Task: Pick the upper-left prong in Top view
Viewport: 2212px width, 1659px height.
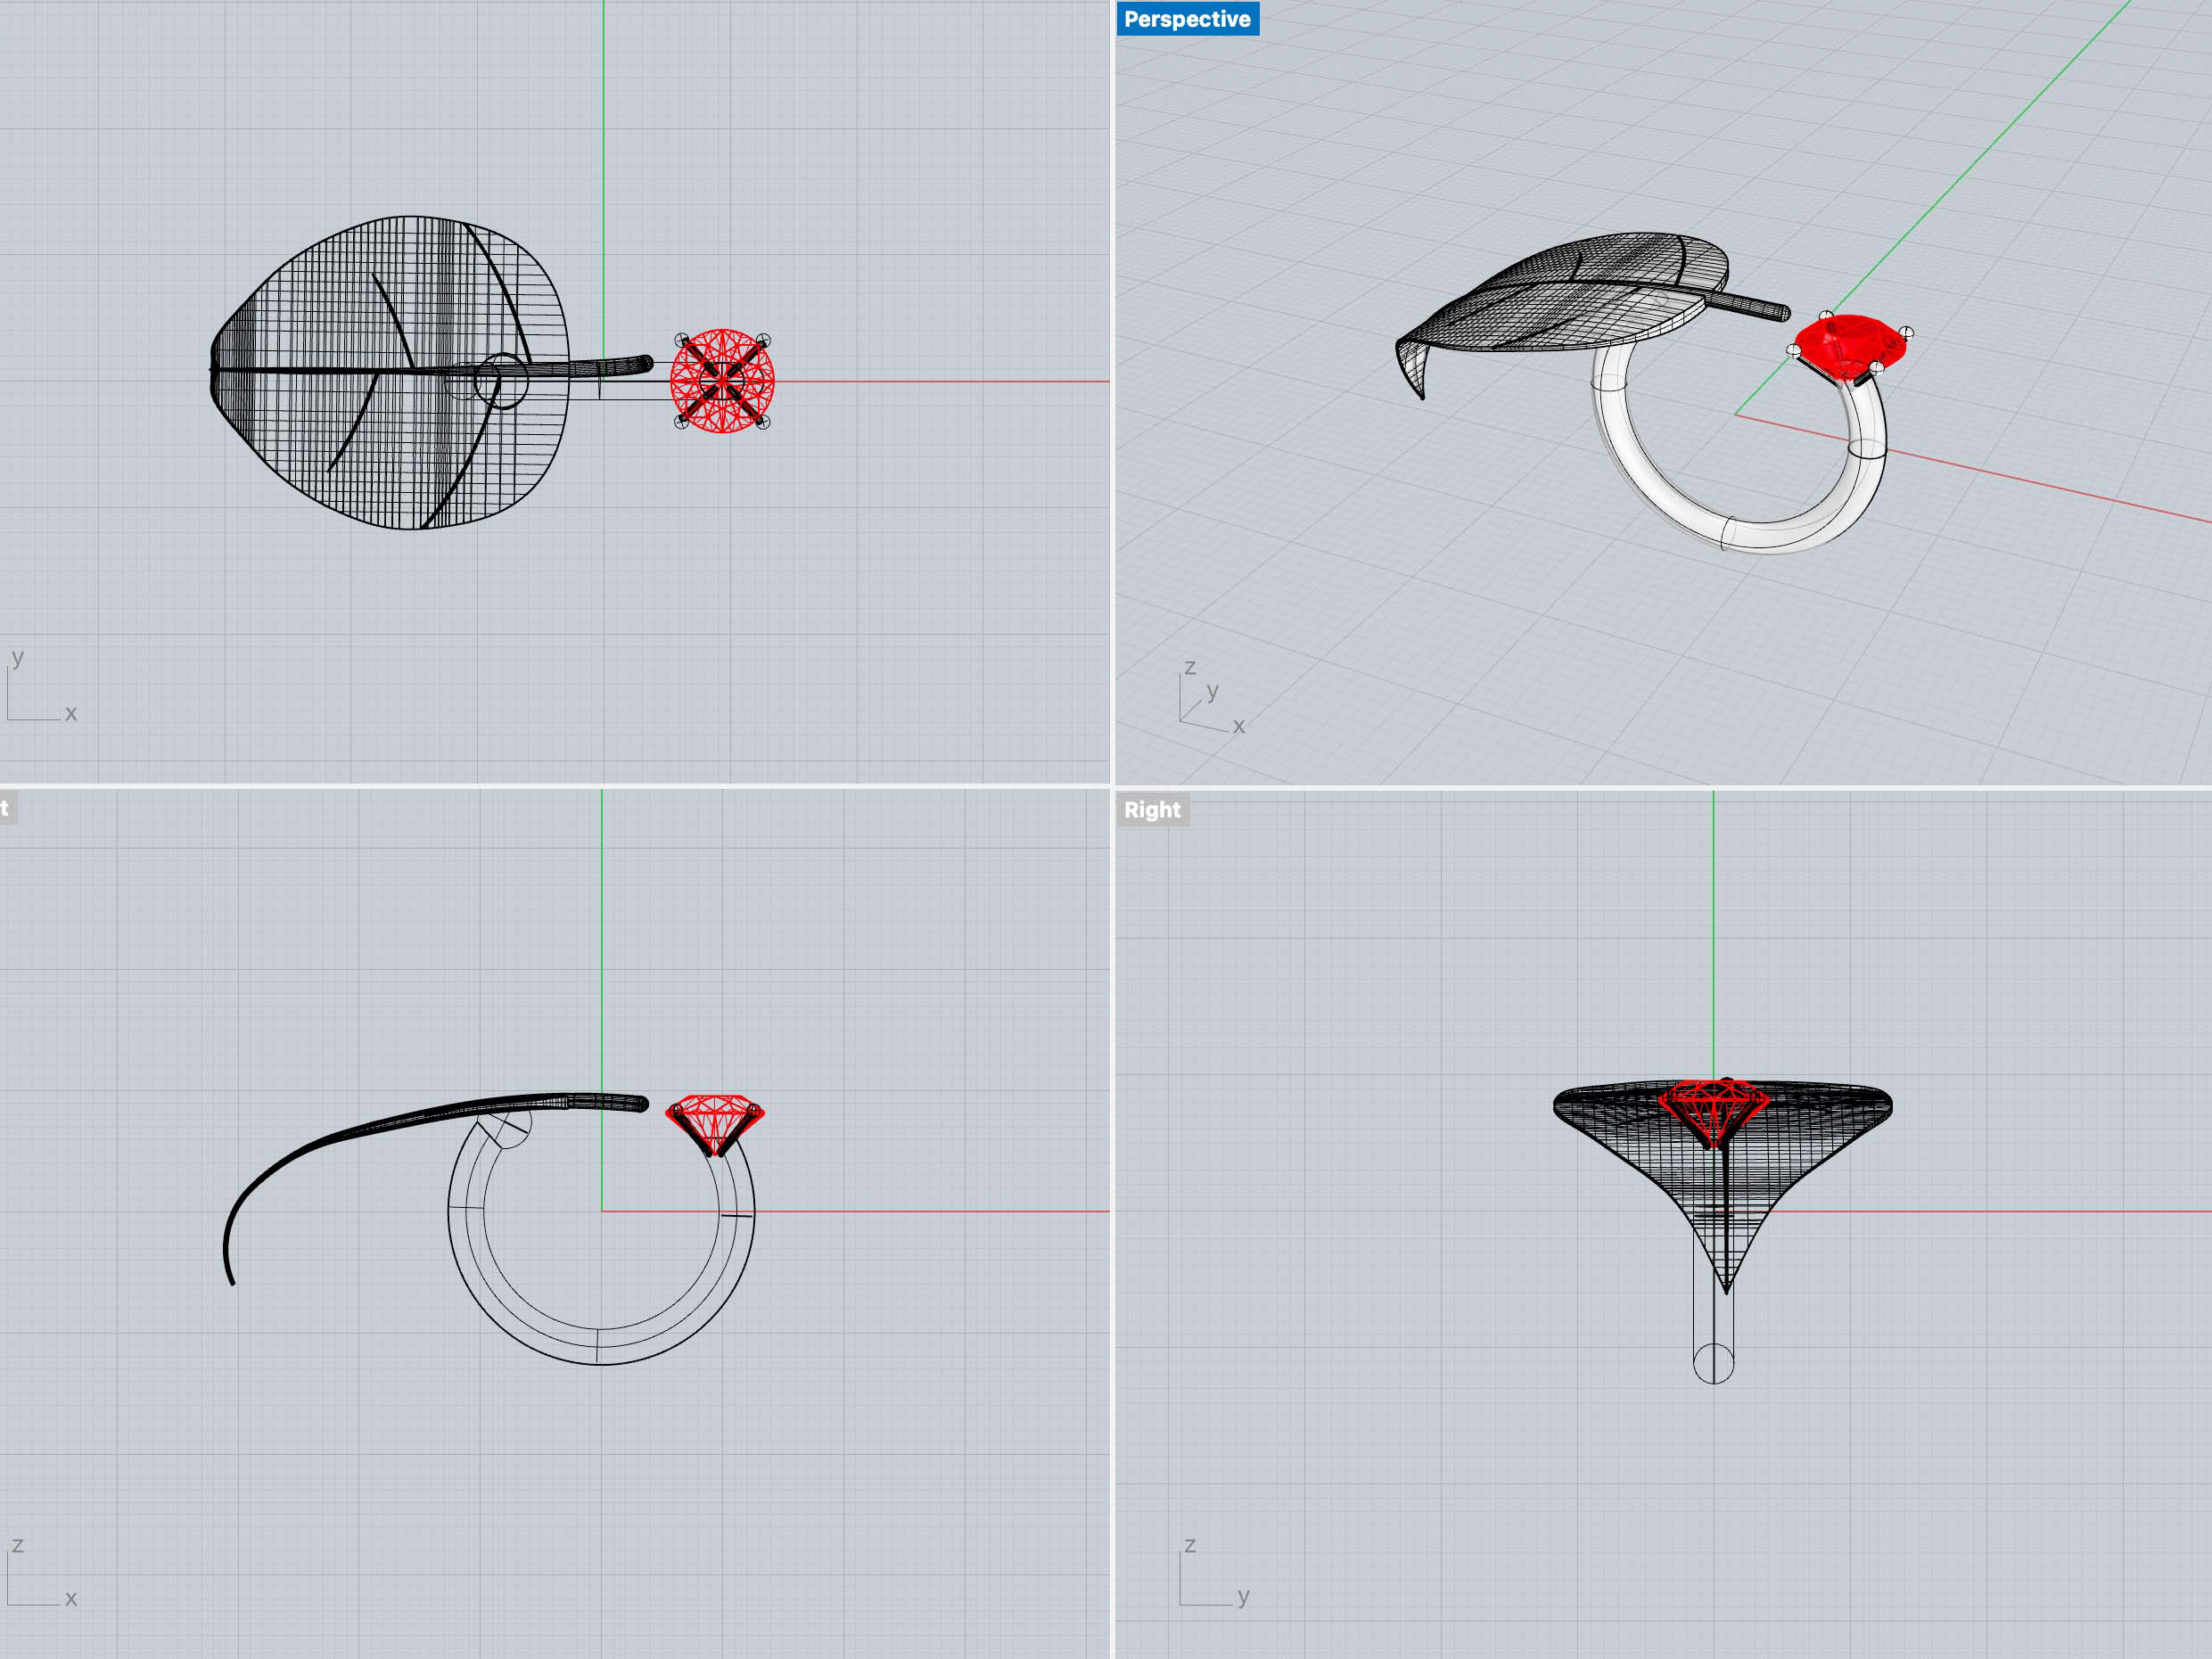Action: coord(682,341)
